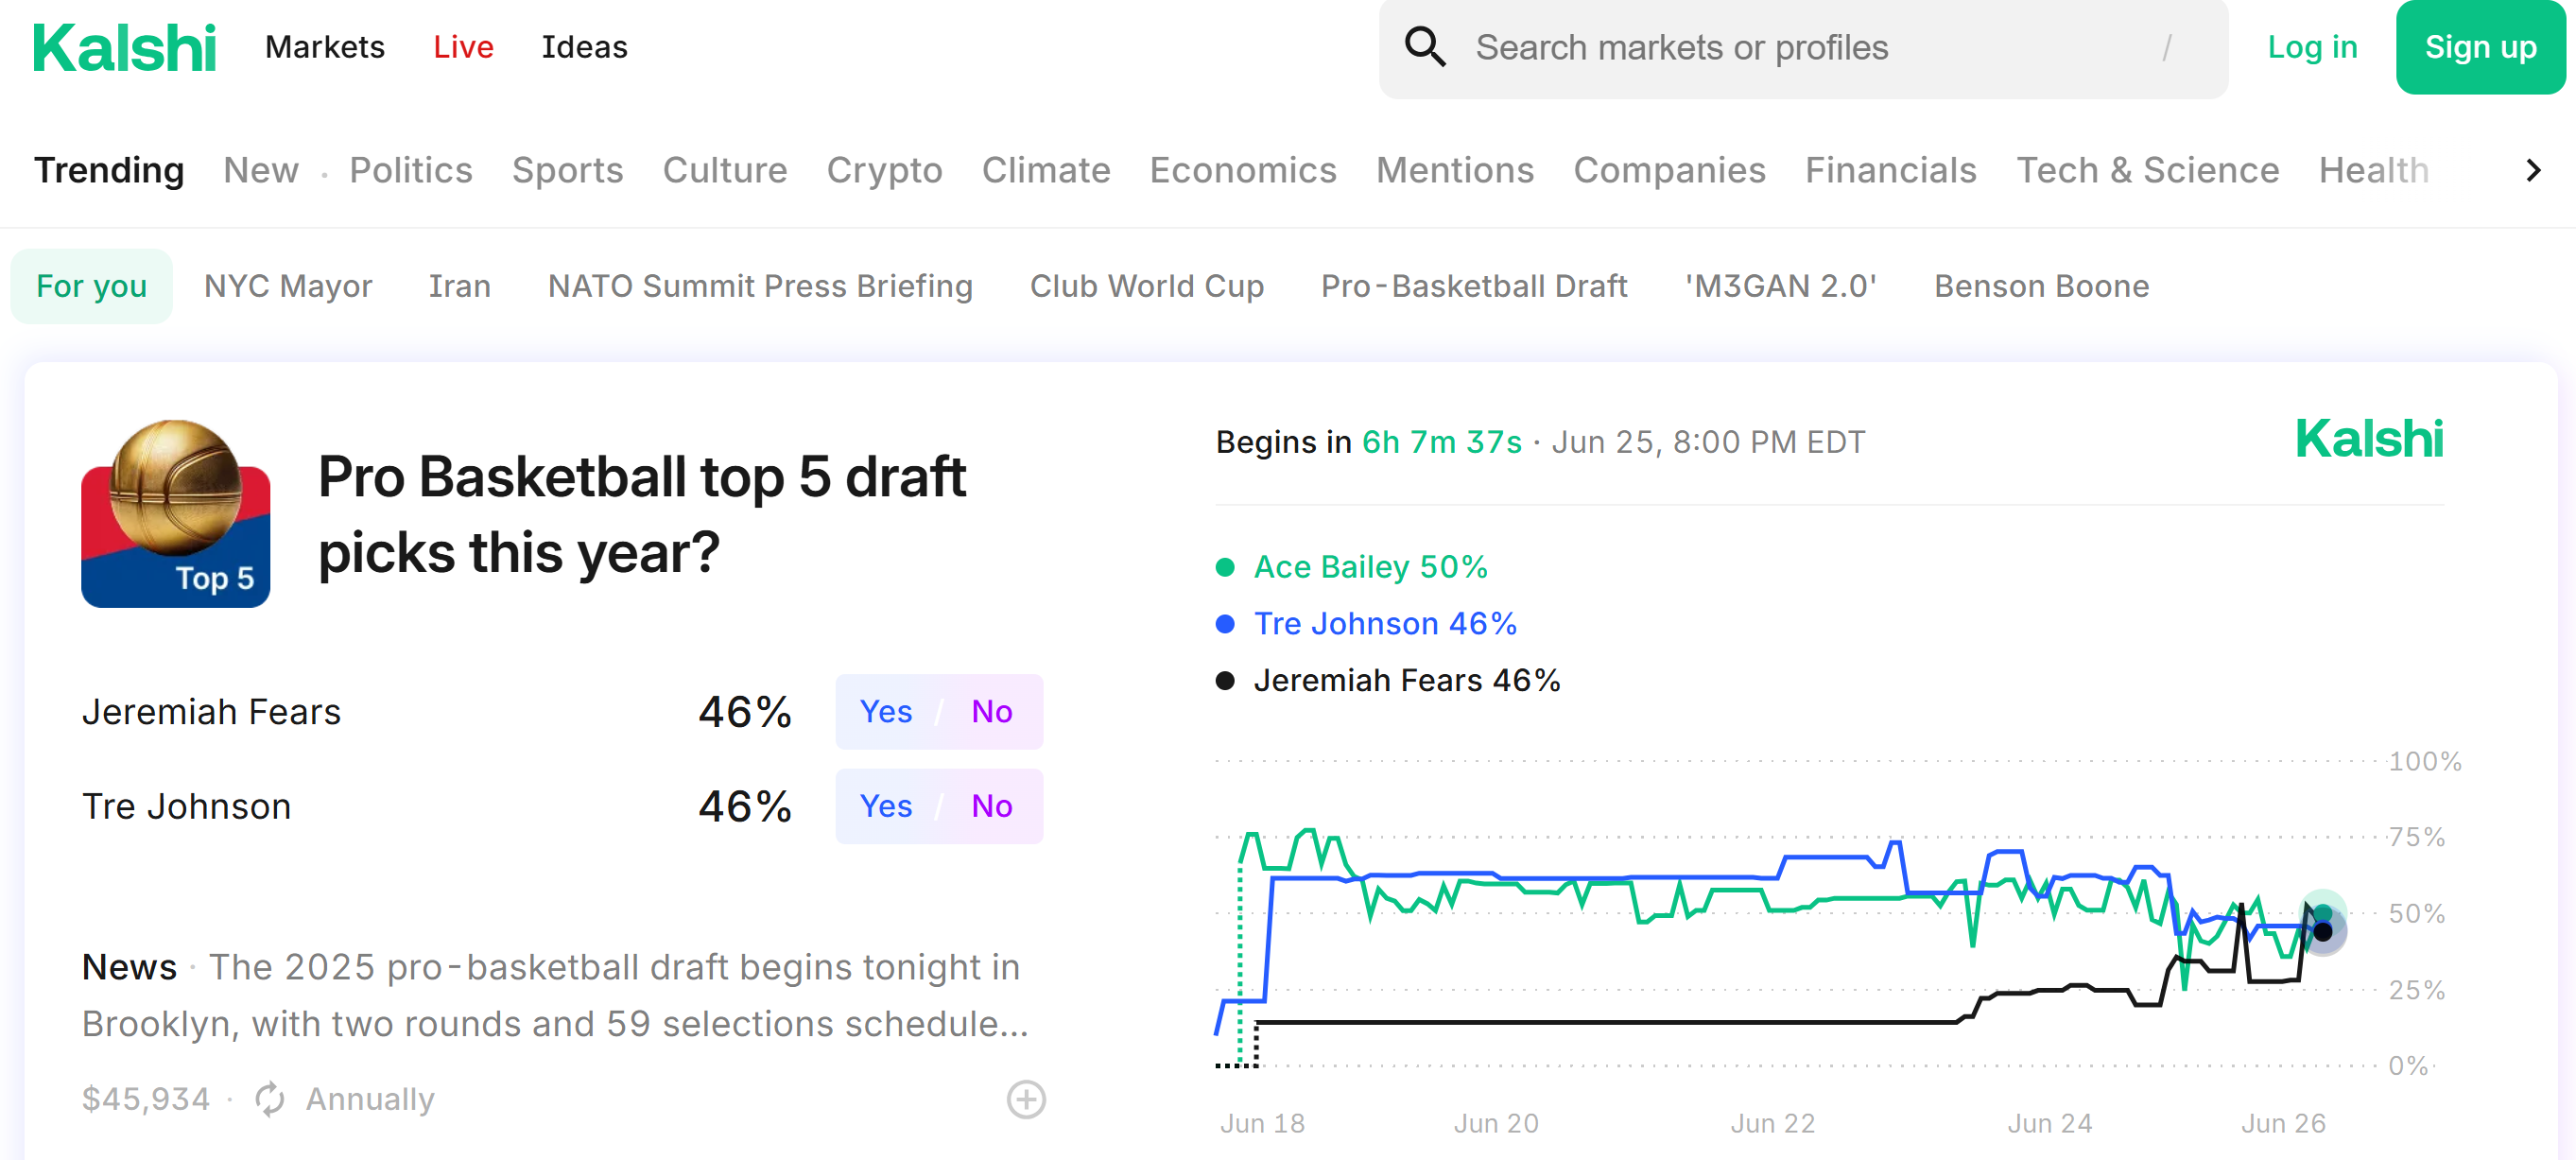Switch to the Companies category tab
The height and width of the screenshot is (1160, 2576).
click(1669, 170)
